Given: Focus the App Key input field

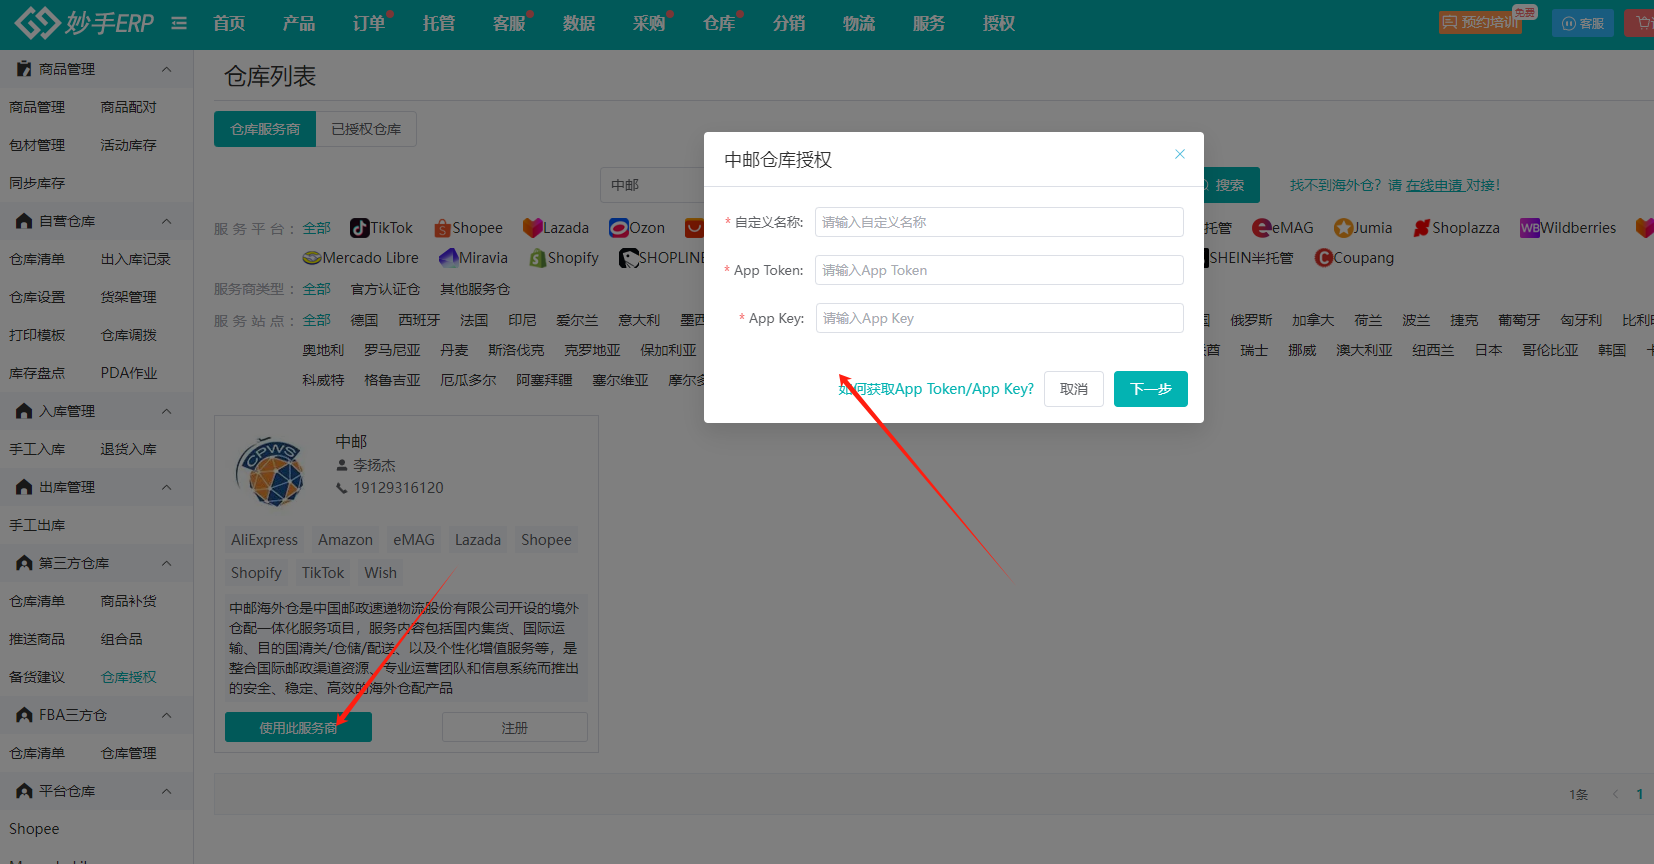Looking at the screenshot, I should [x=999, y=318].
